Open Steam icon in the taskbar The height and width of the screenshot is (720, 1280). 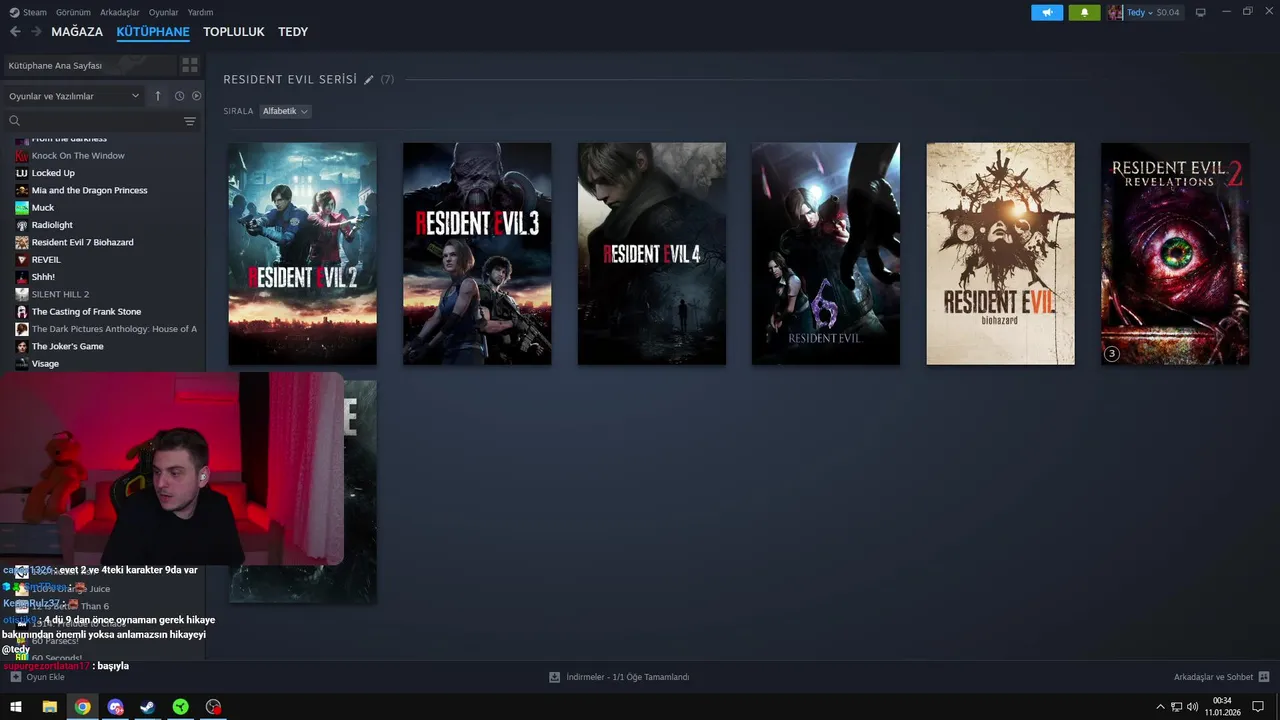point(147,707)
